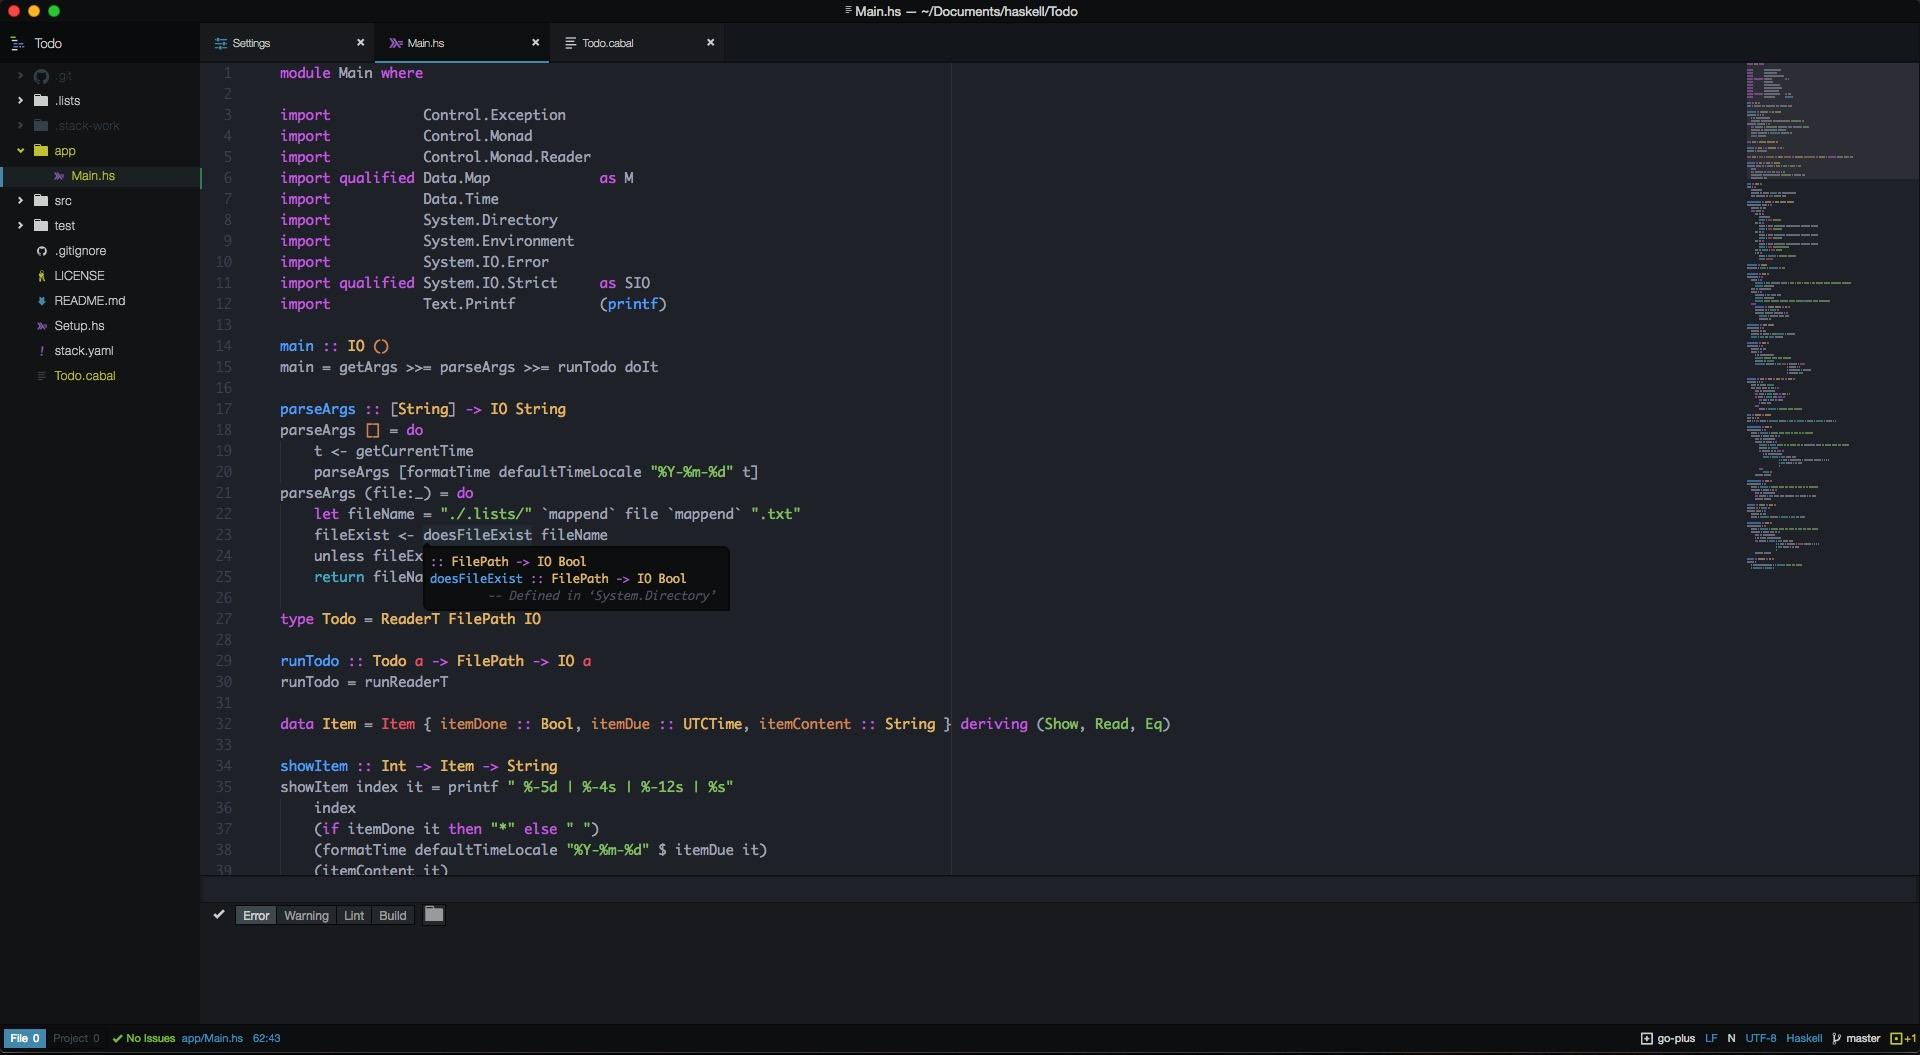Click the Haskell lambda icon on the Main.hs tab

pyautogui.click(x=398, y=43)
